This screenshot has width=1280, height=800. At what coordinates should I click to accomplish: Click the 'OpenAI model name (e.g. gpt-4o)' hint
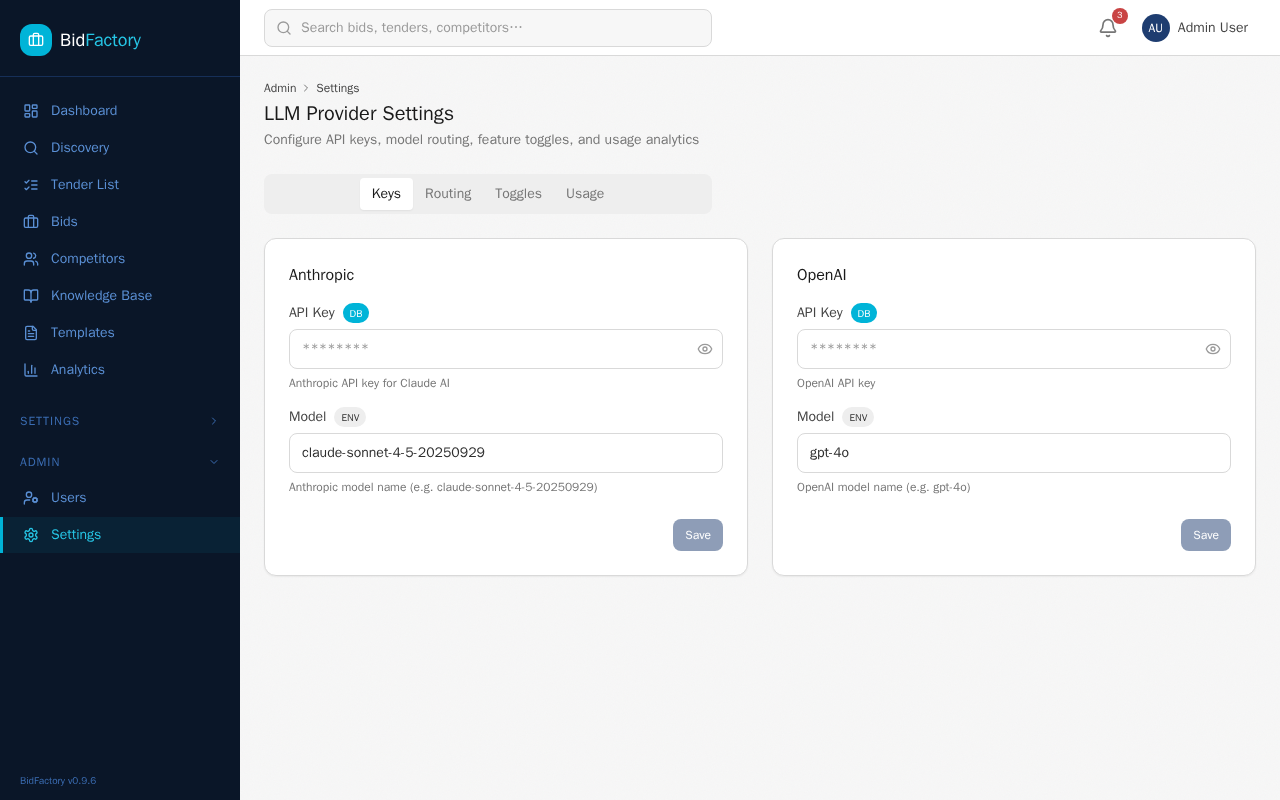coord(883,487)
